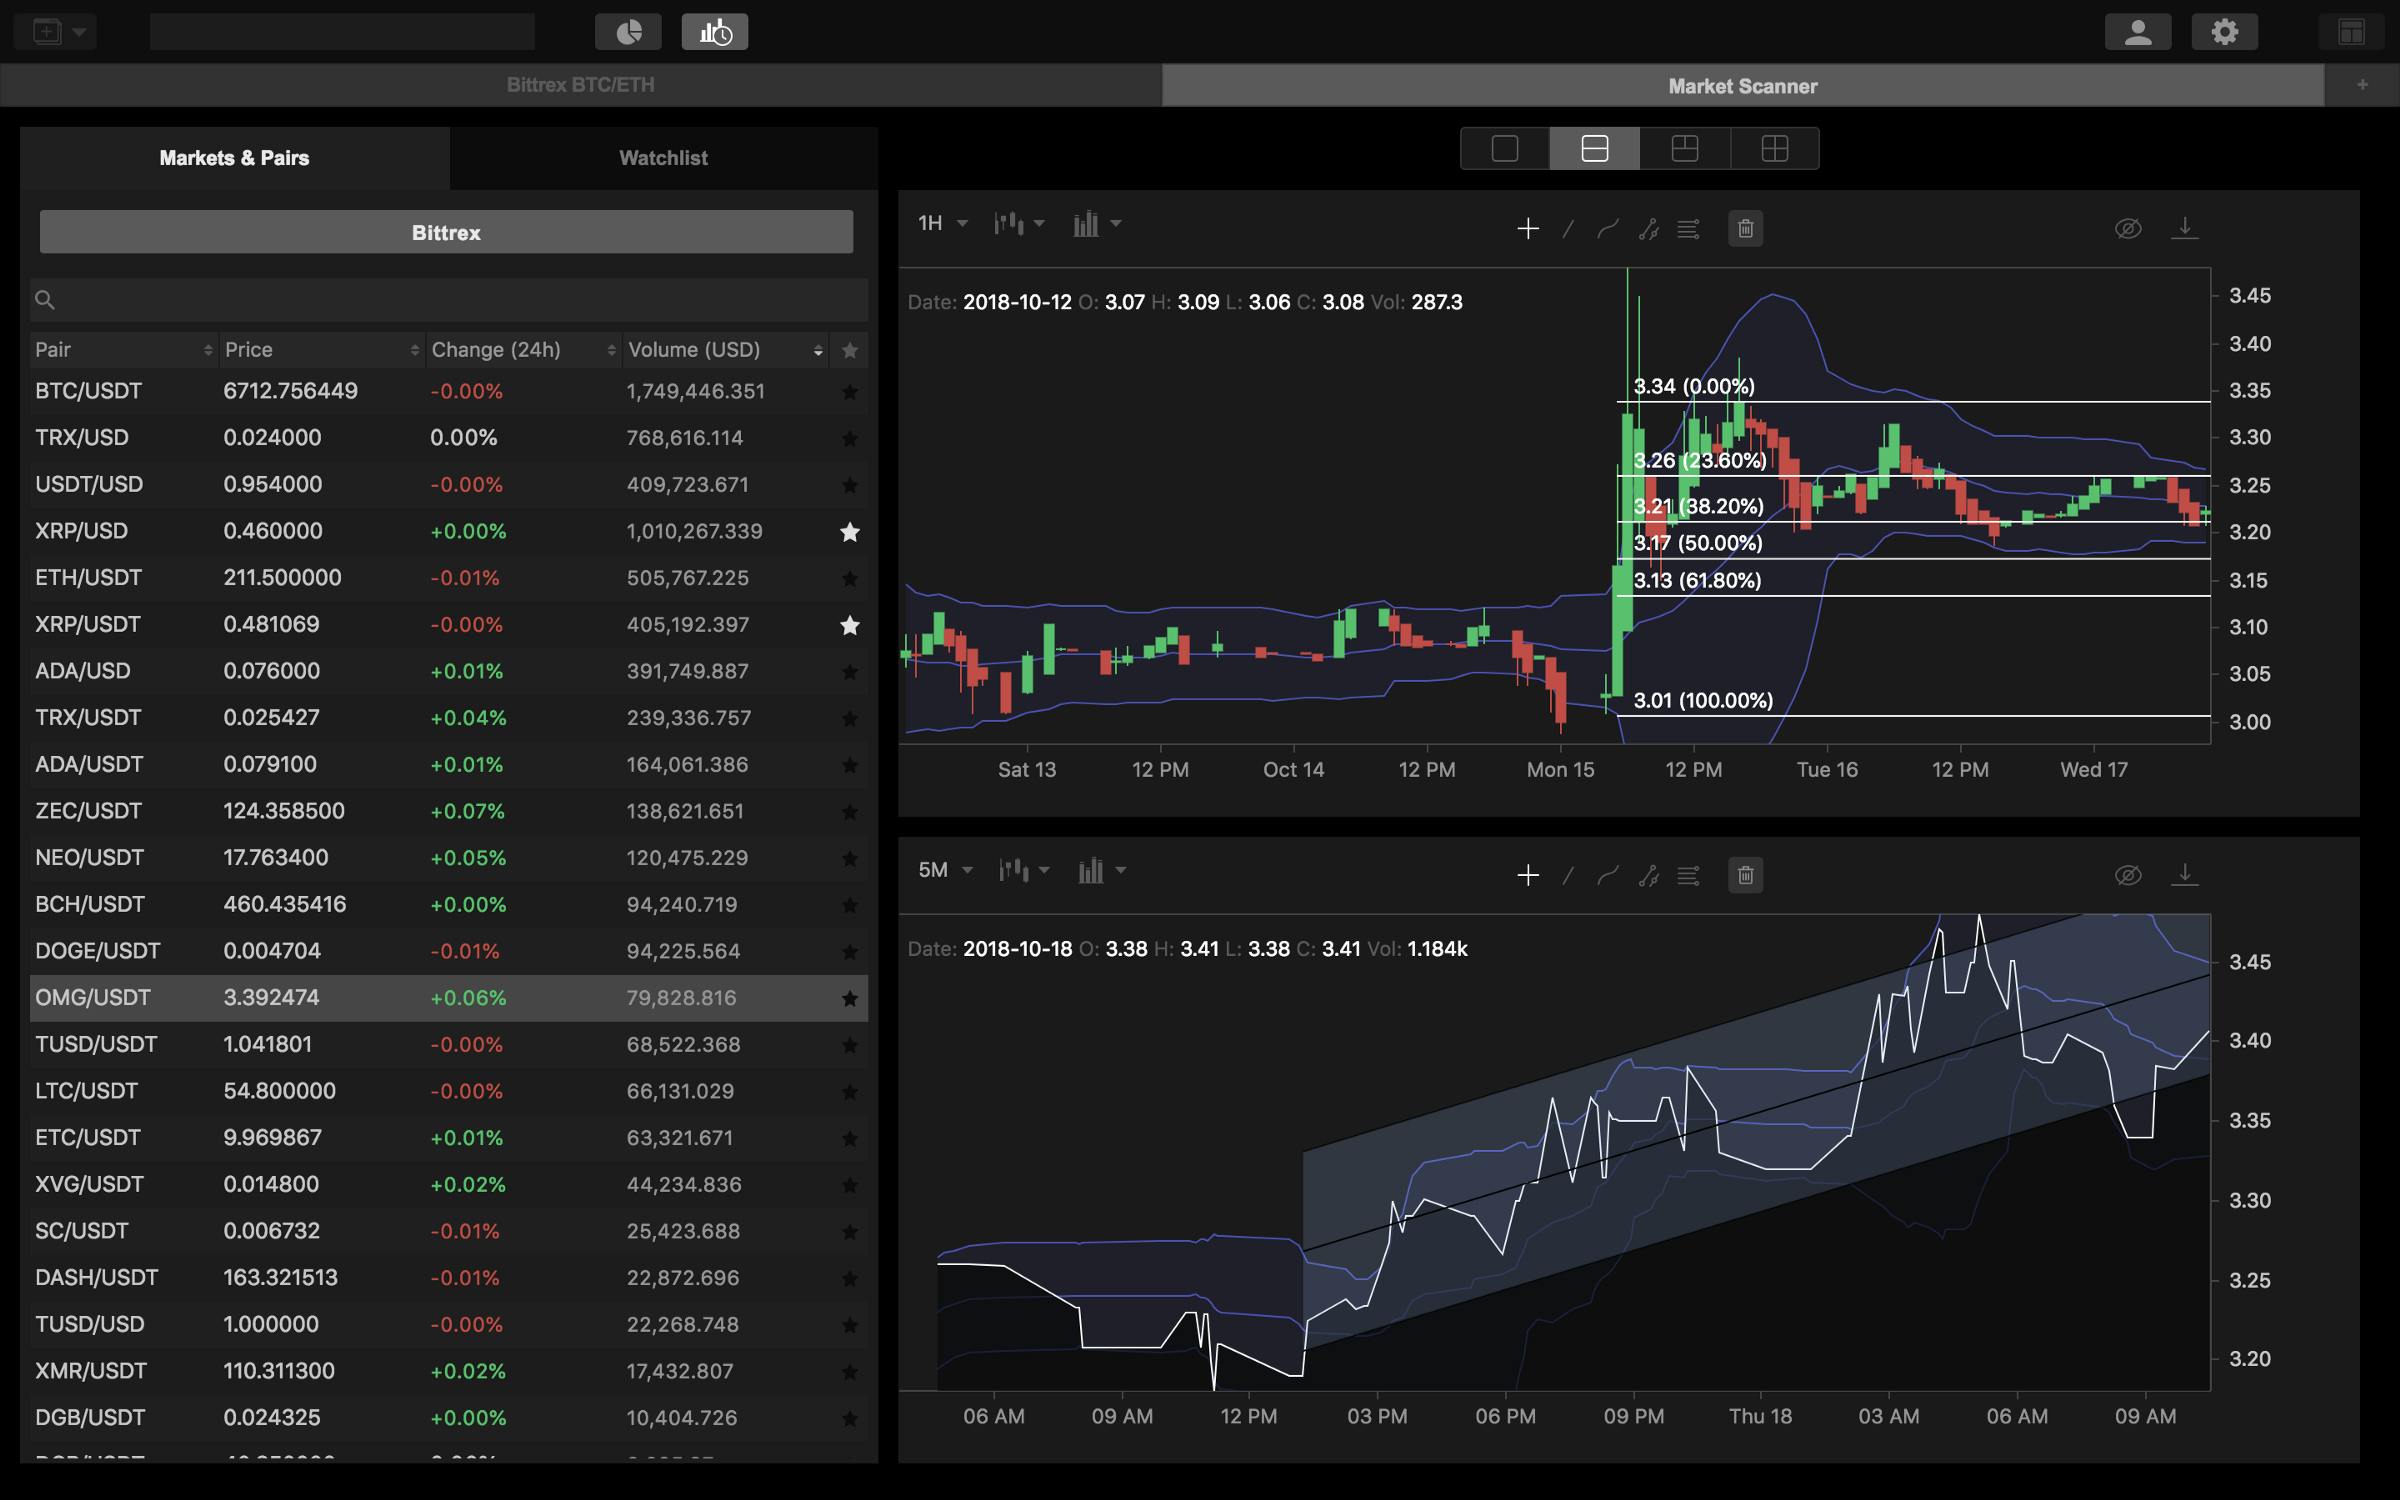Open the Market Scanner tab

tap(1742, 86)
